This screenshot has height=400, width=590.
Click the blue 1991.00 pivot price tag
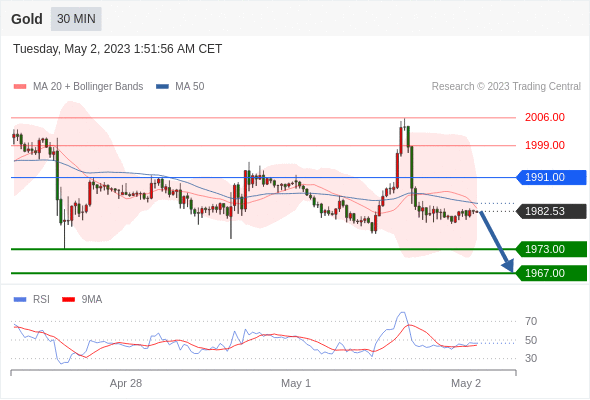click(551, 177)
